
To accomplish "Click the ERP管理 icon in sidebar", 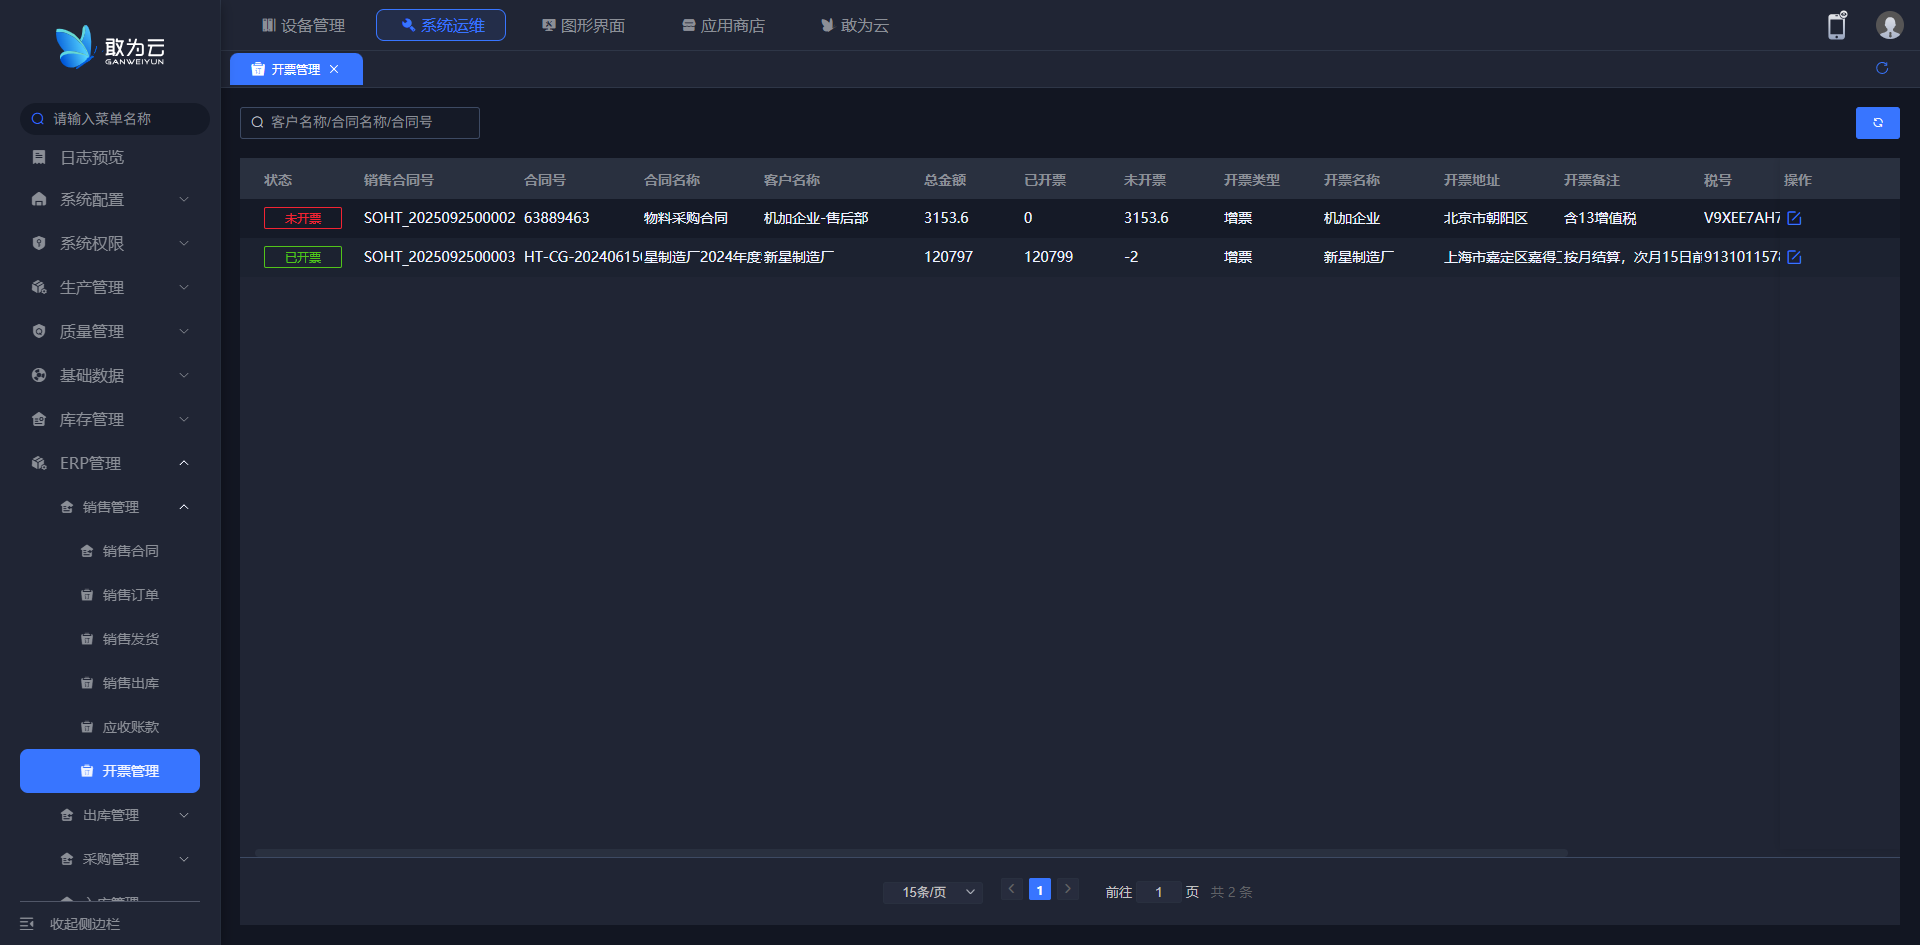I will tap(39, 463).
